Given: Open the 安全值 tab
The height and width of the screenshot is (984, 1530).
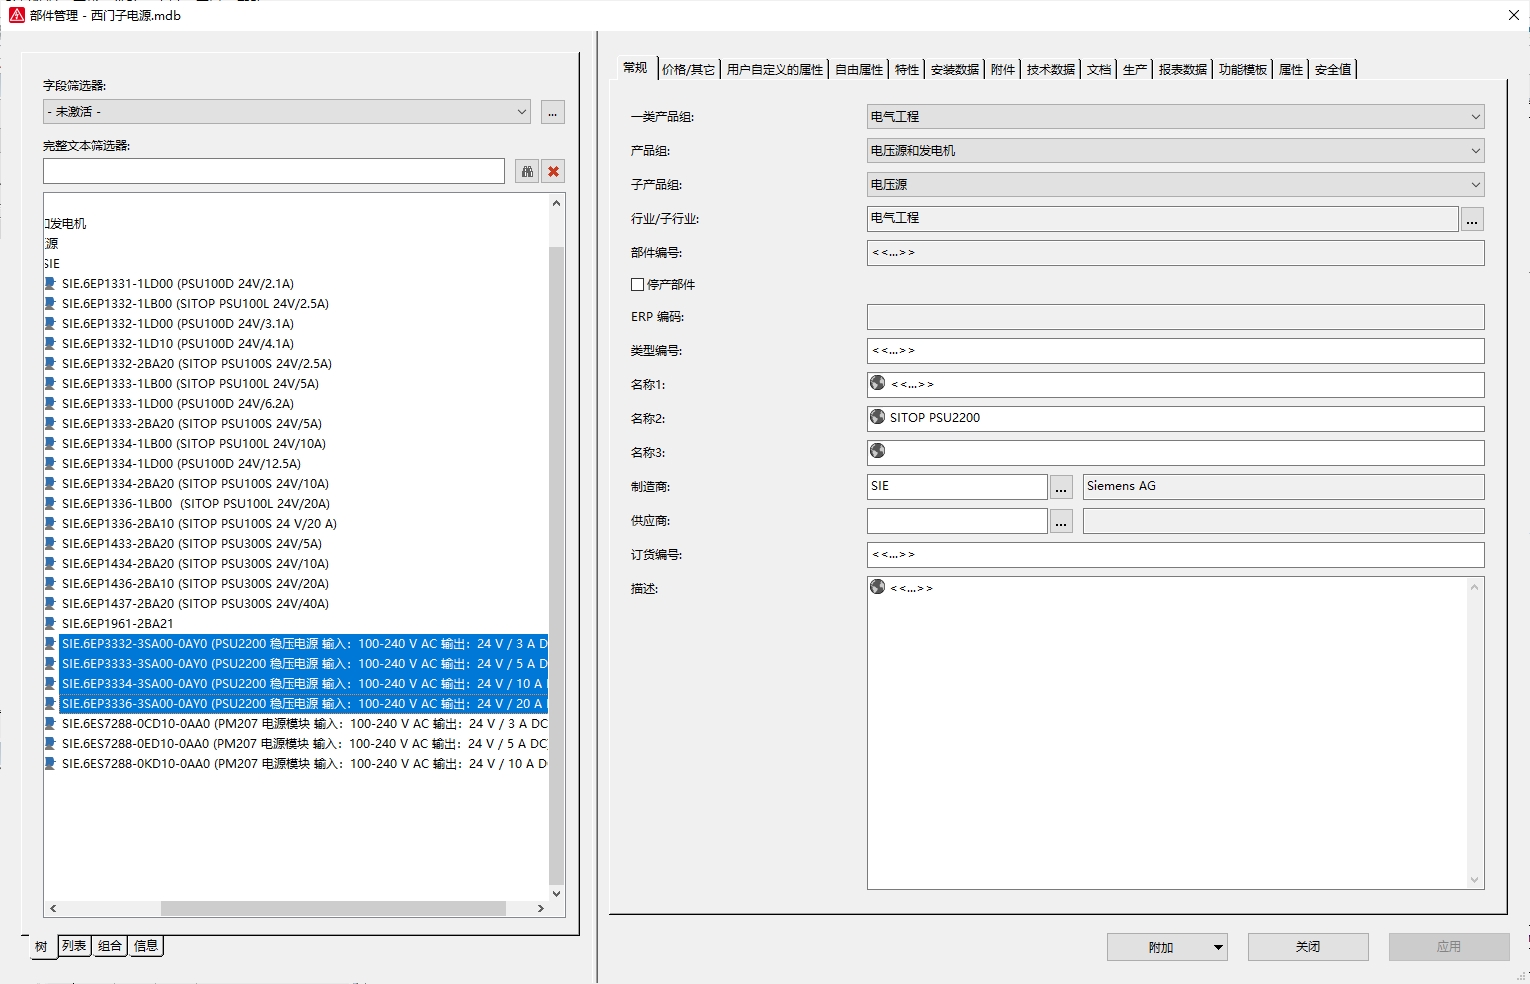Looking at the screenshot, I should click(x=1333, y=69).
